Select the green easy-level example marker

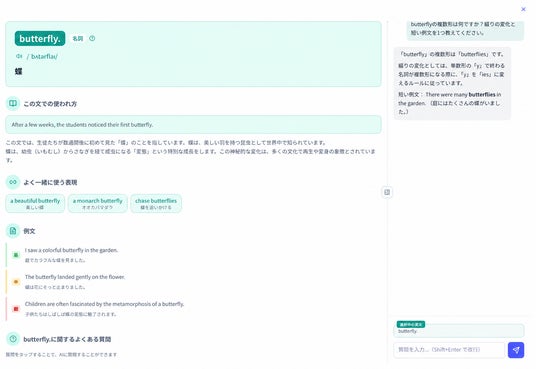(16, 255)
